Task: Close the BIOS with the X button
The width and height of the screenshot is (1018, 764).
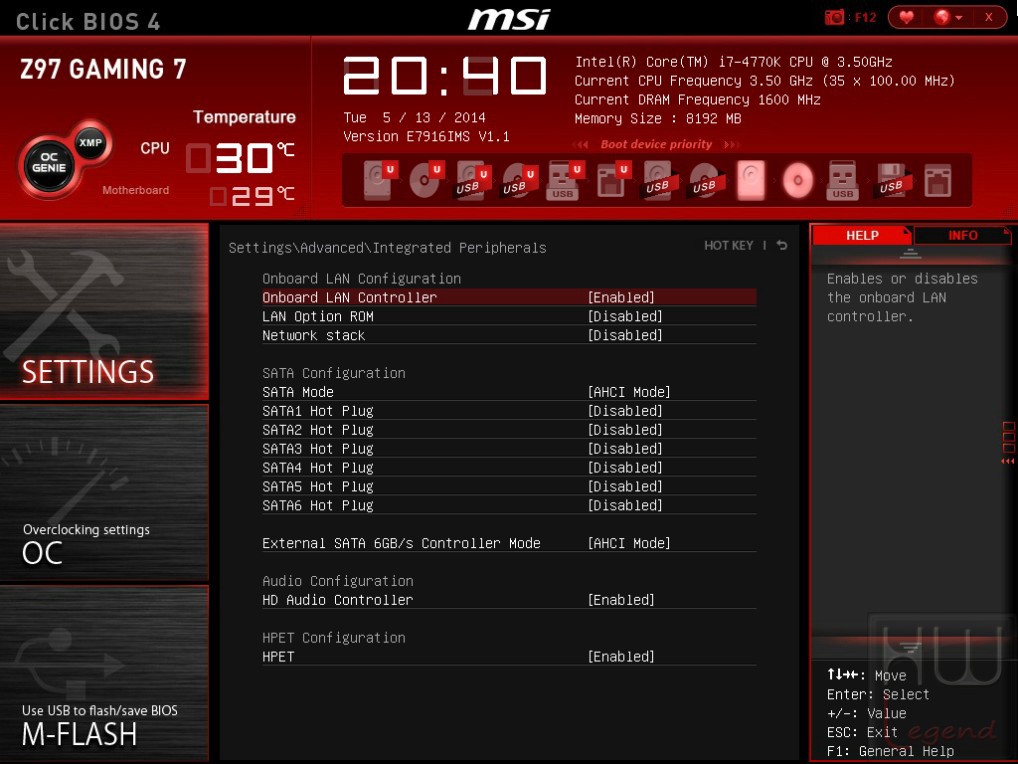Action: 988,18
